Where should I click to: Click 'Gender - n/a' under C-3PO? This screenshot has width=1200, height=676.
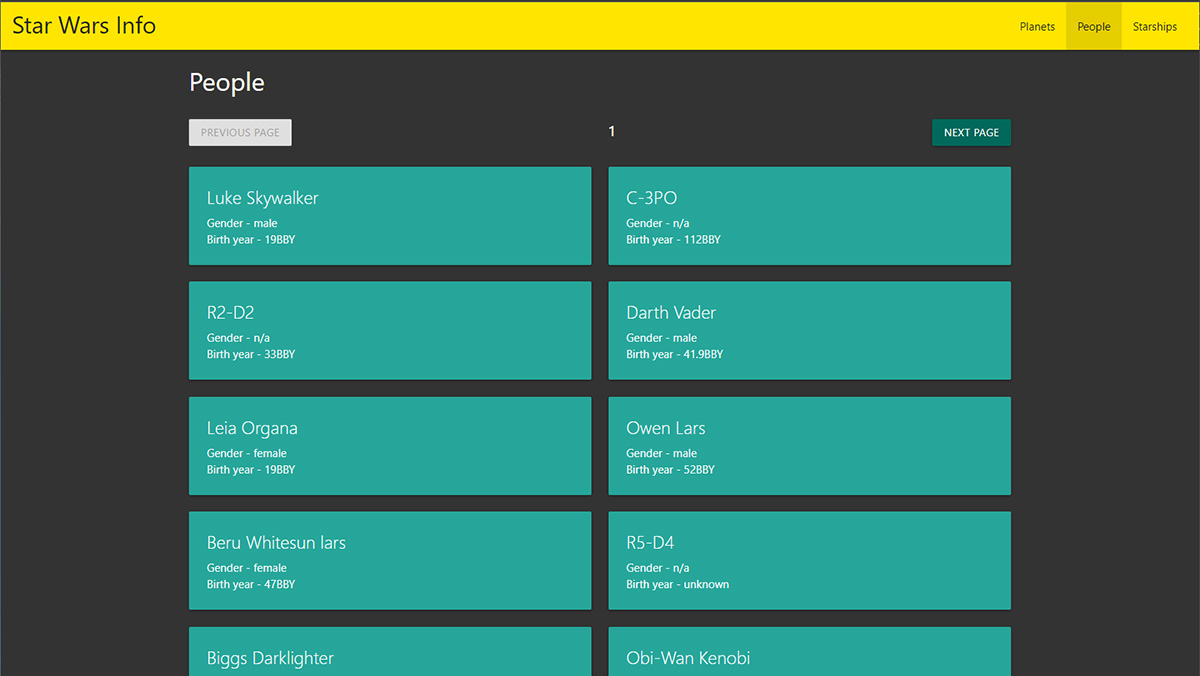[x=658, y=224]
